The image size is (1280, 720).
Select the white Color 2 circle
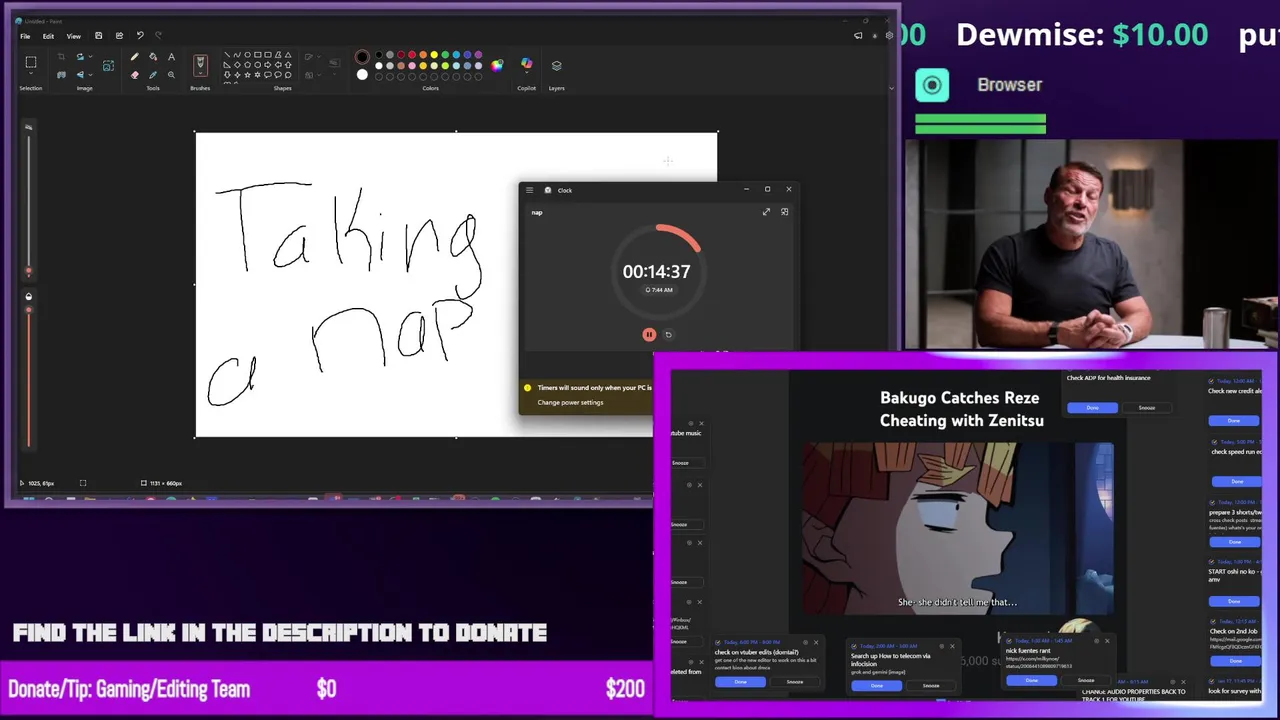tap(362, 75)
